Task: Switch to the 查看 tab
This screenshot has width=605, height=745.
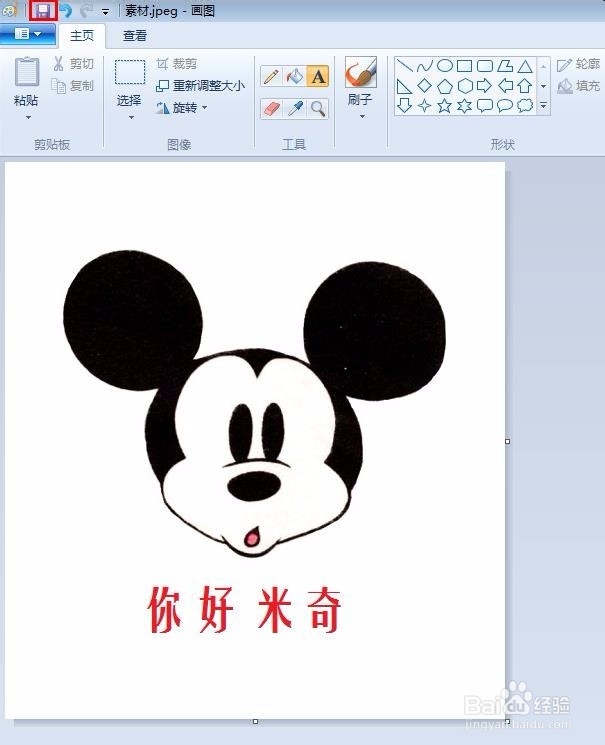Action: [x=134, y=36]
